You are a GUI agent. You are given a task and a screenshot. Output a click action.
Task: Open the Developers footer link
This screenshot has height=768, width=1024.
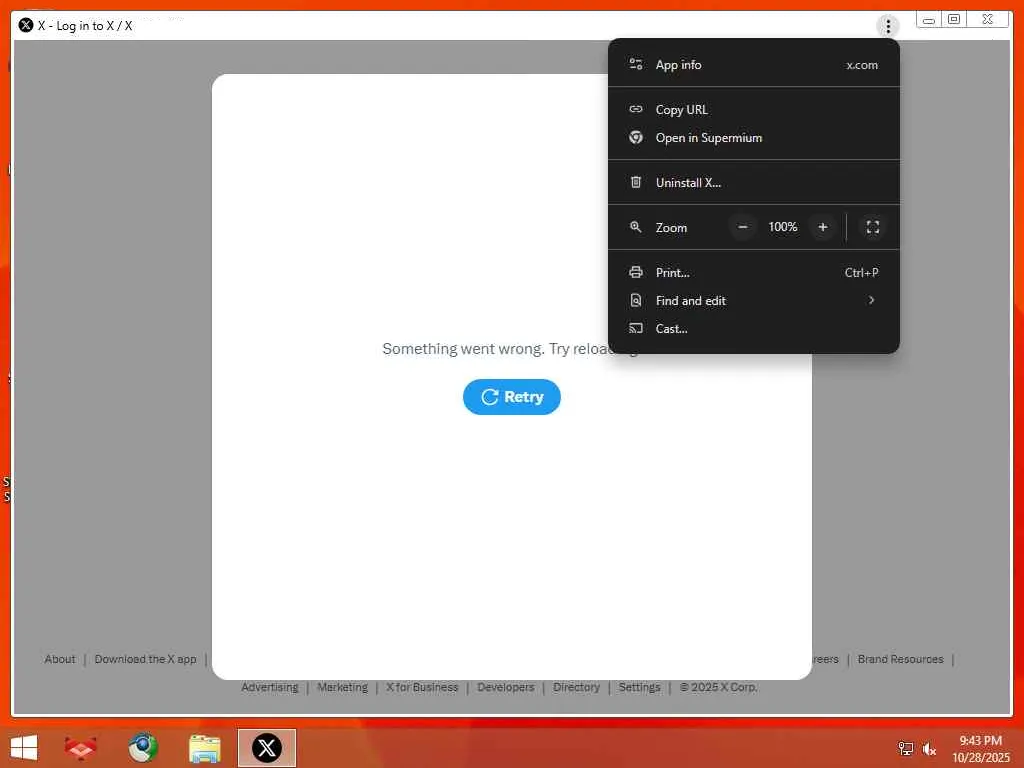[505, 688]
